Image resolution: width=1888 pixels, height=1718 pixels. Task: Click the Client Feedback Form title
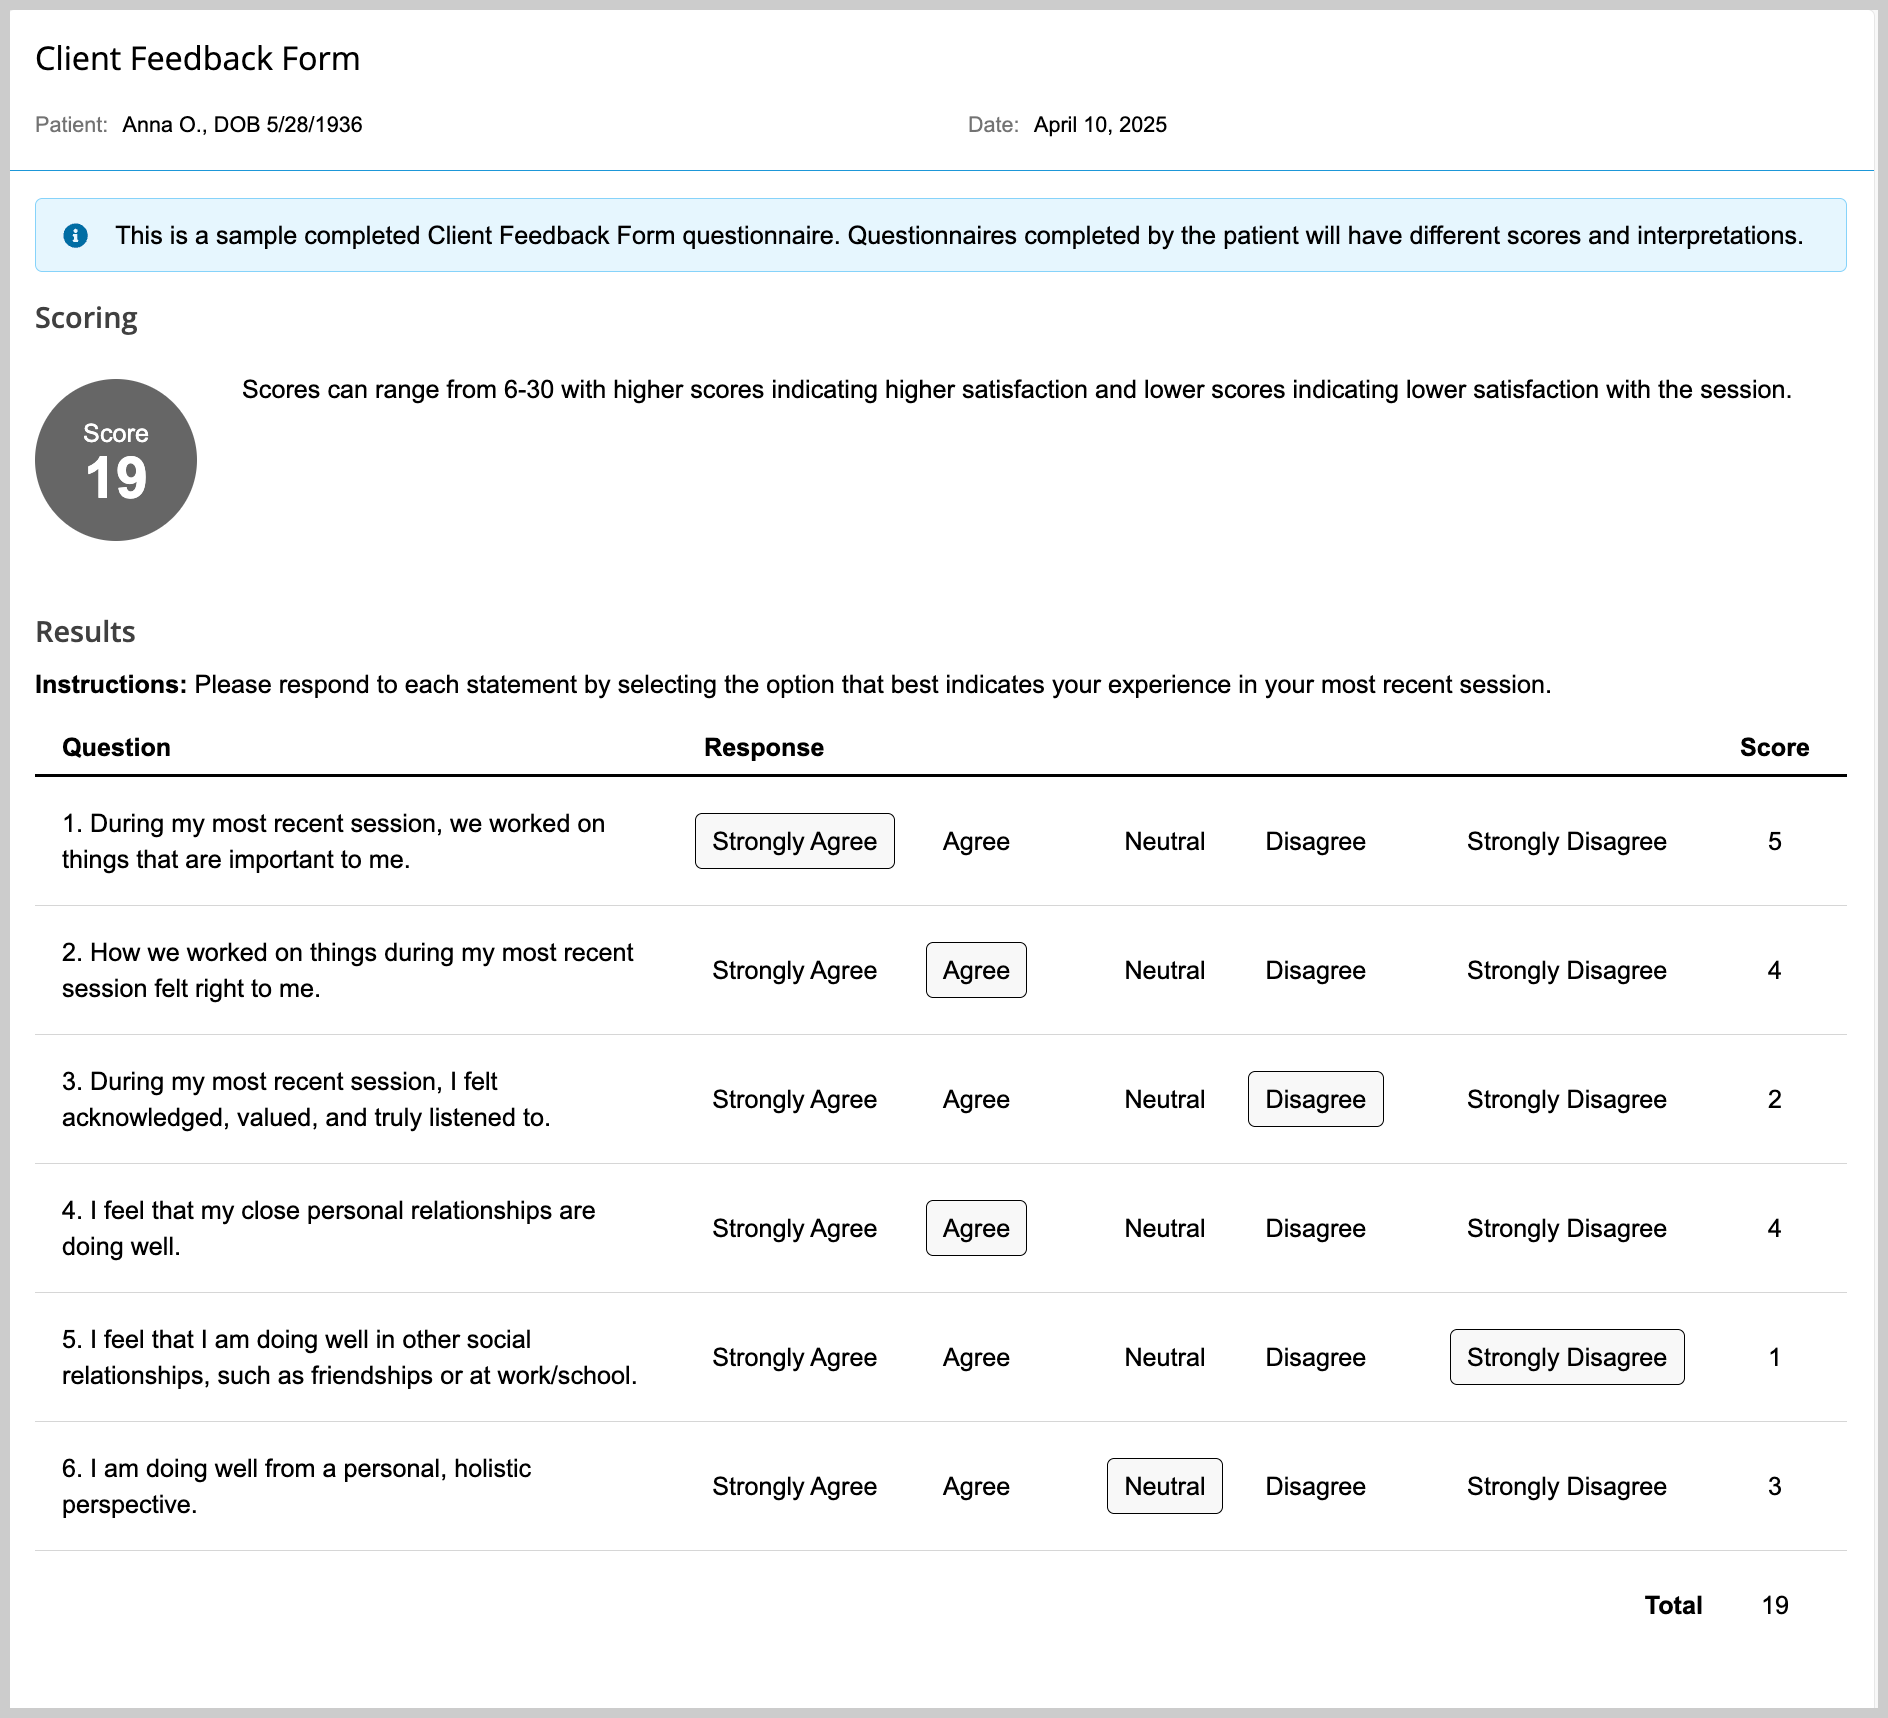coord(197,59)
